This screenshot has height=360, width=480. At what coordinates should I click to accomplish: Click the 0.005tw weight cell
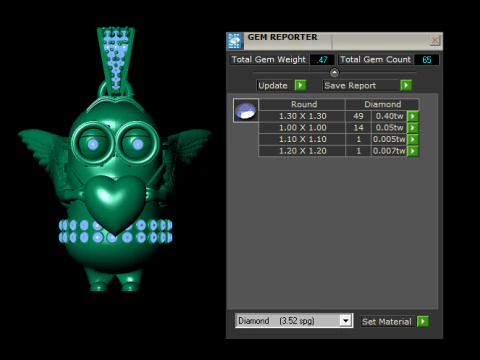click(389, 139)
